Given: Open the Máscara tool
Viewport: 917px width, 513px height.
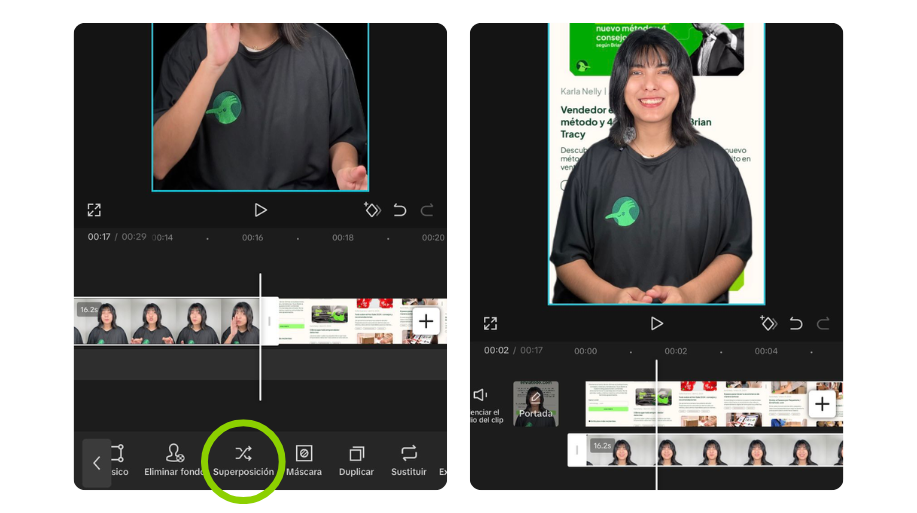Looking at the screenshot, I should pyautogui.click(x=304, y=461).
